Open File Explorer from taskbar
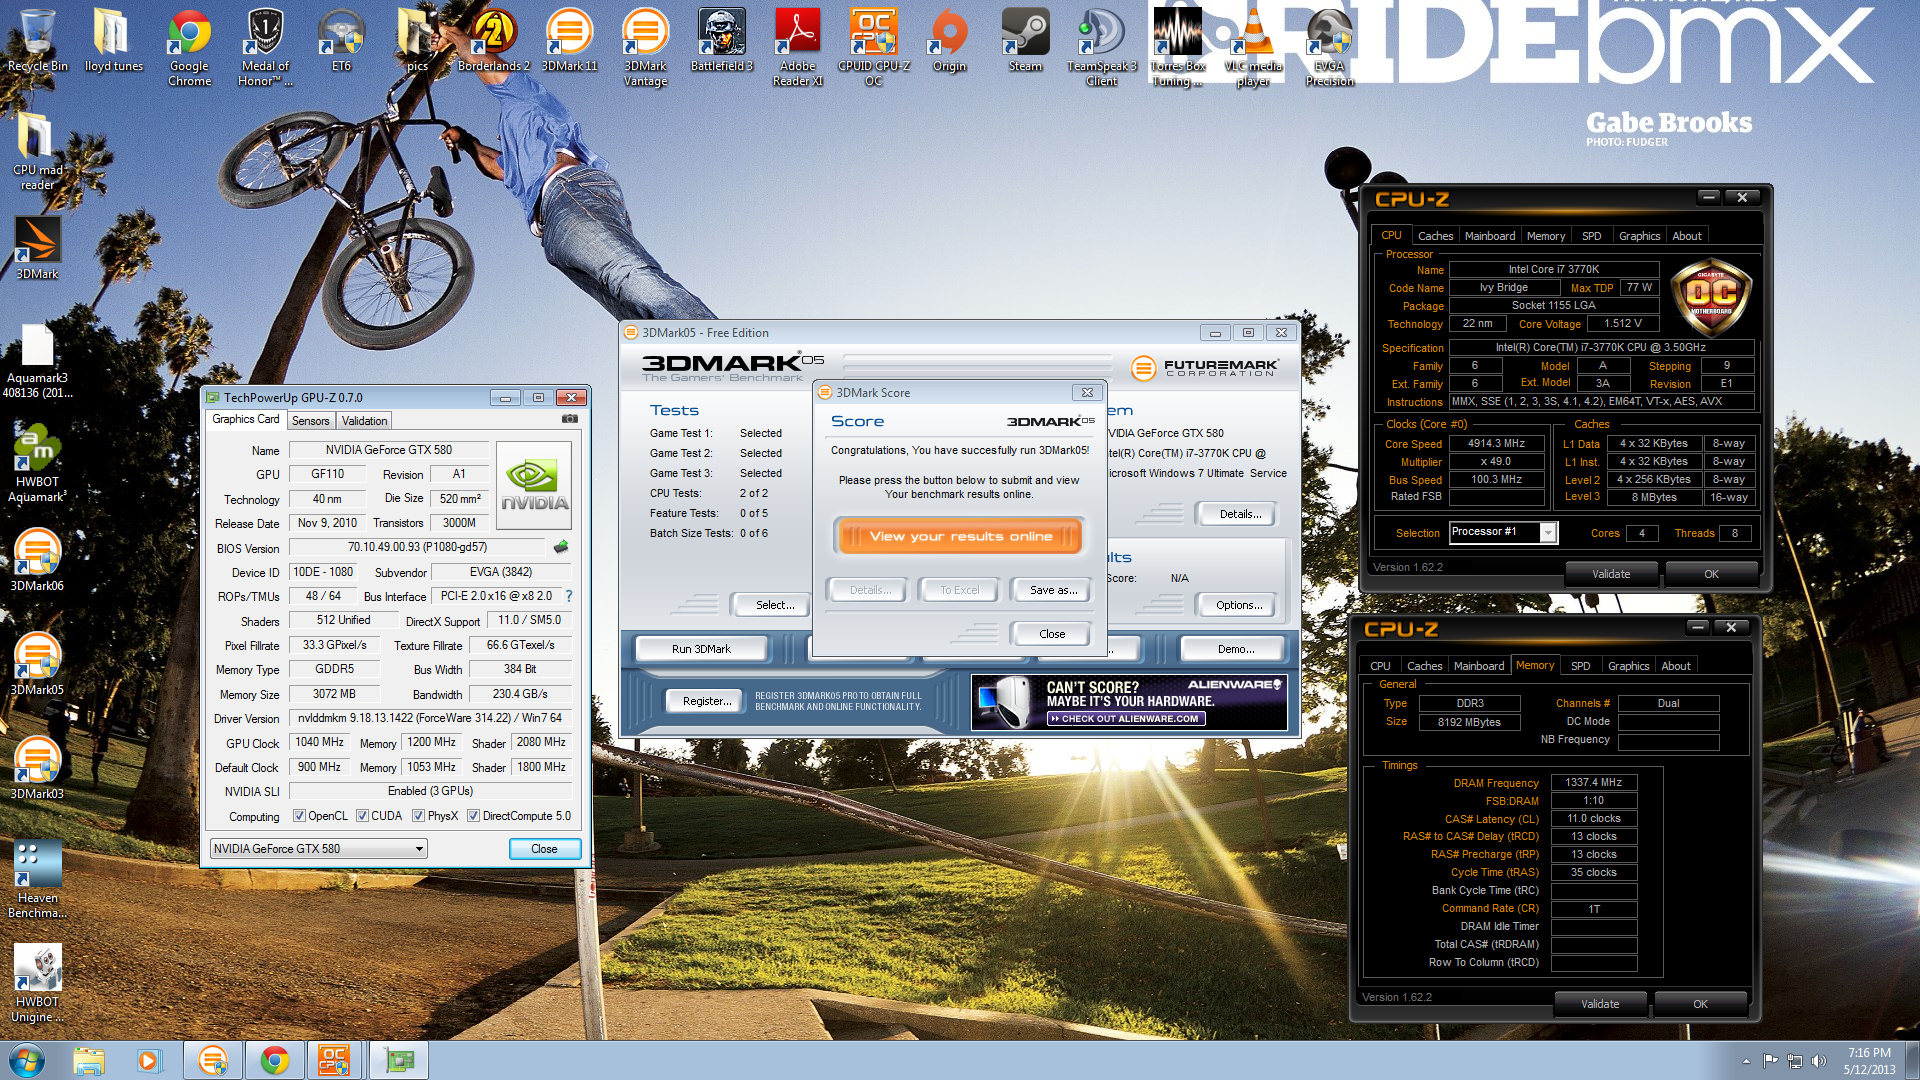1920x1080 pixels. [x=88, y=1060]
